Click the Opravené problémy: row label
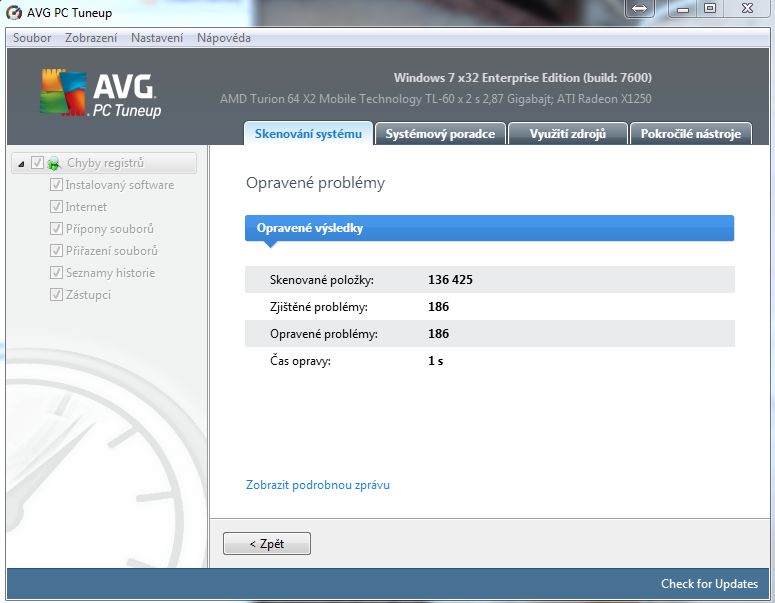 tap(324, 334)
